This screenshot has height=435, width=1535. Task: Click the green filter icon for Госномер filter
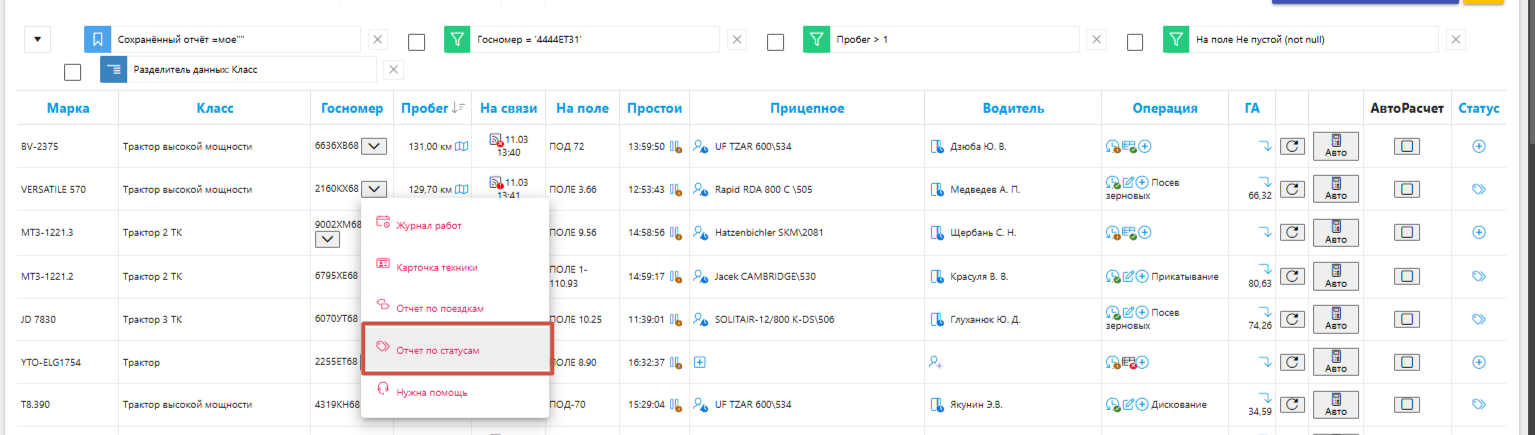[x=457, y=40]
